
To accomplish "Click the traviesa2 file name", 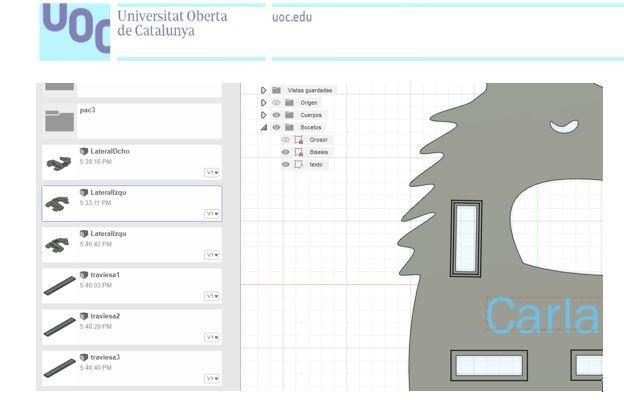I will point(105,316).
